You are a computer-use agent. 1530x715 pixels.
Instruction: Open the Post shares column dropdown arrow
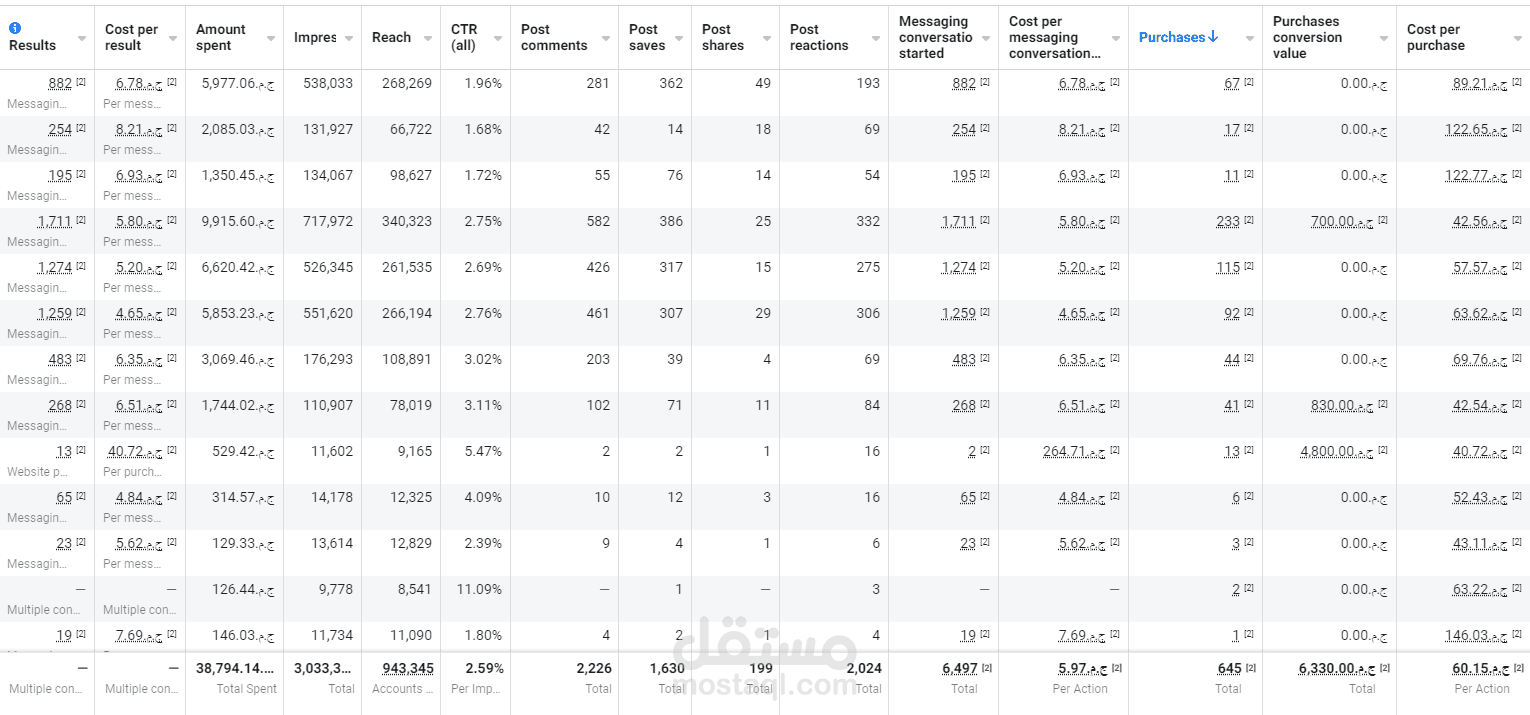pos(767,38)
